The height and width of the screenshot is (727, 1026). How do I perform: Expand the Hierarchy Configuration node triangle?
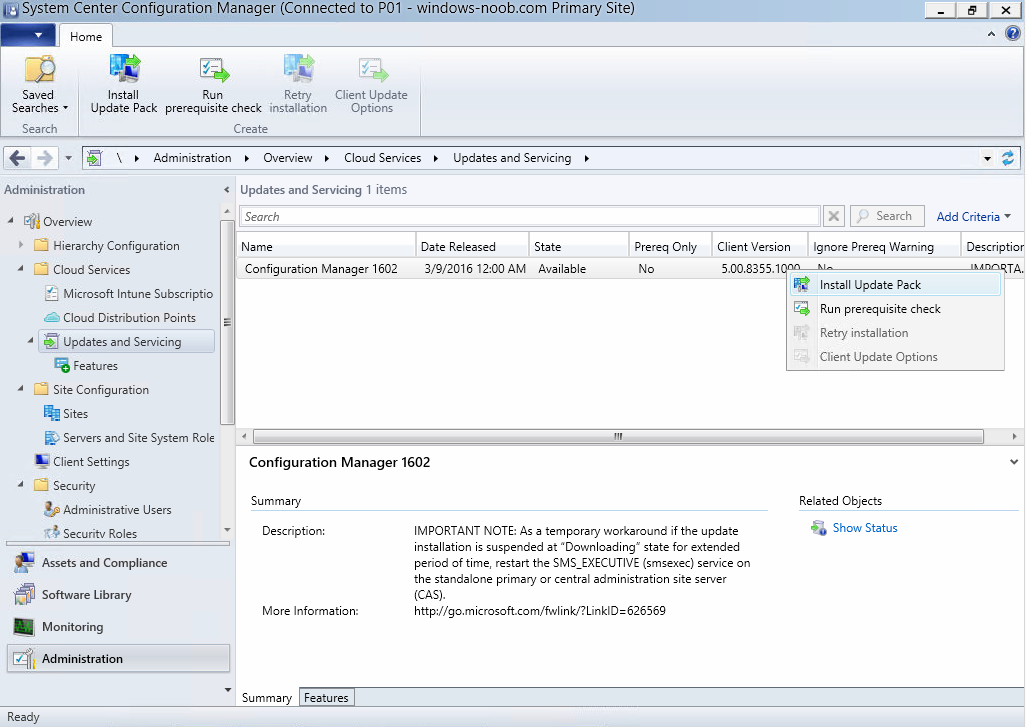tap(21, 245)
